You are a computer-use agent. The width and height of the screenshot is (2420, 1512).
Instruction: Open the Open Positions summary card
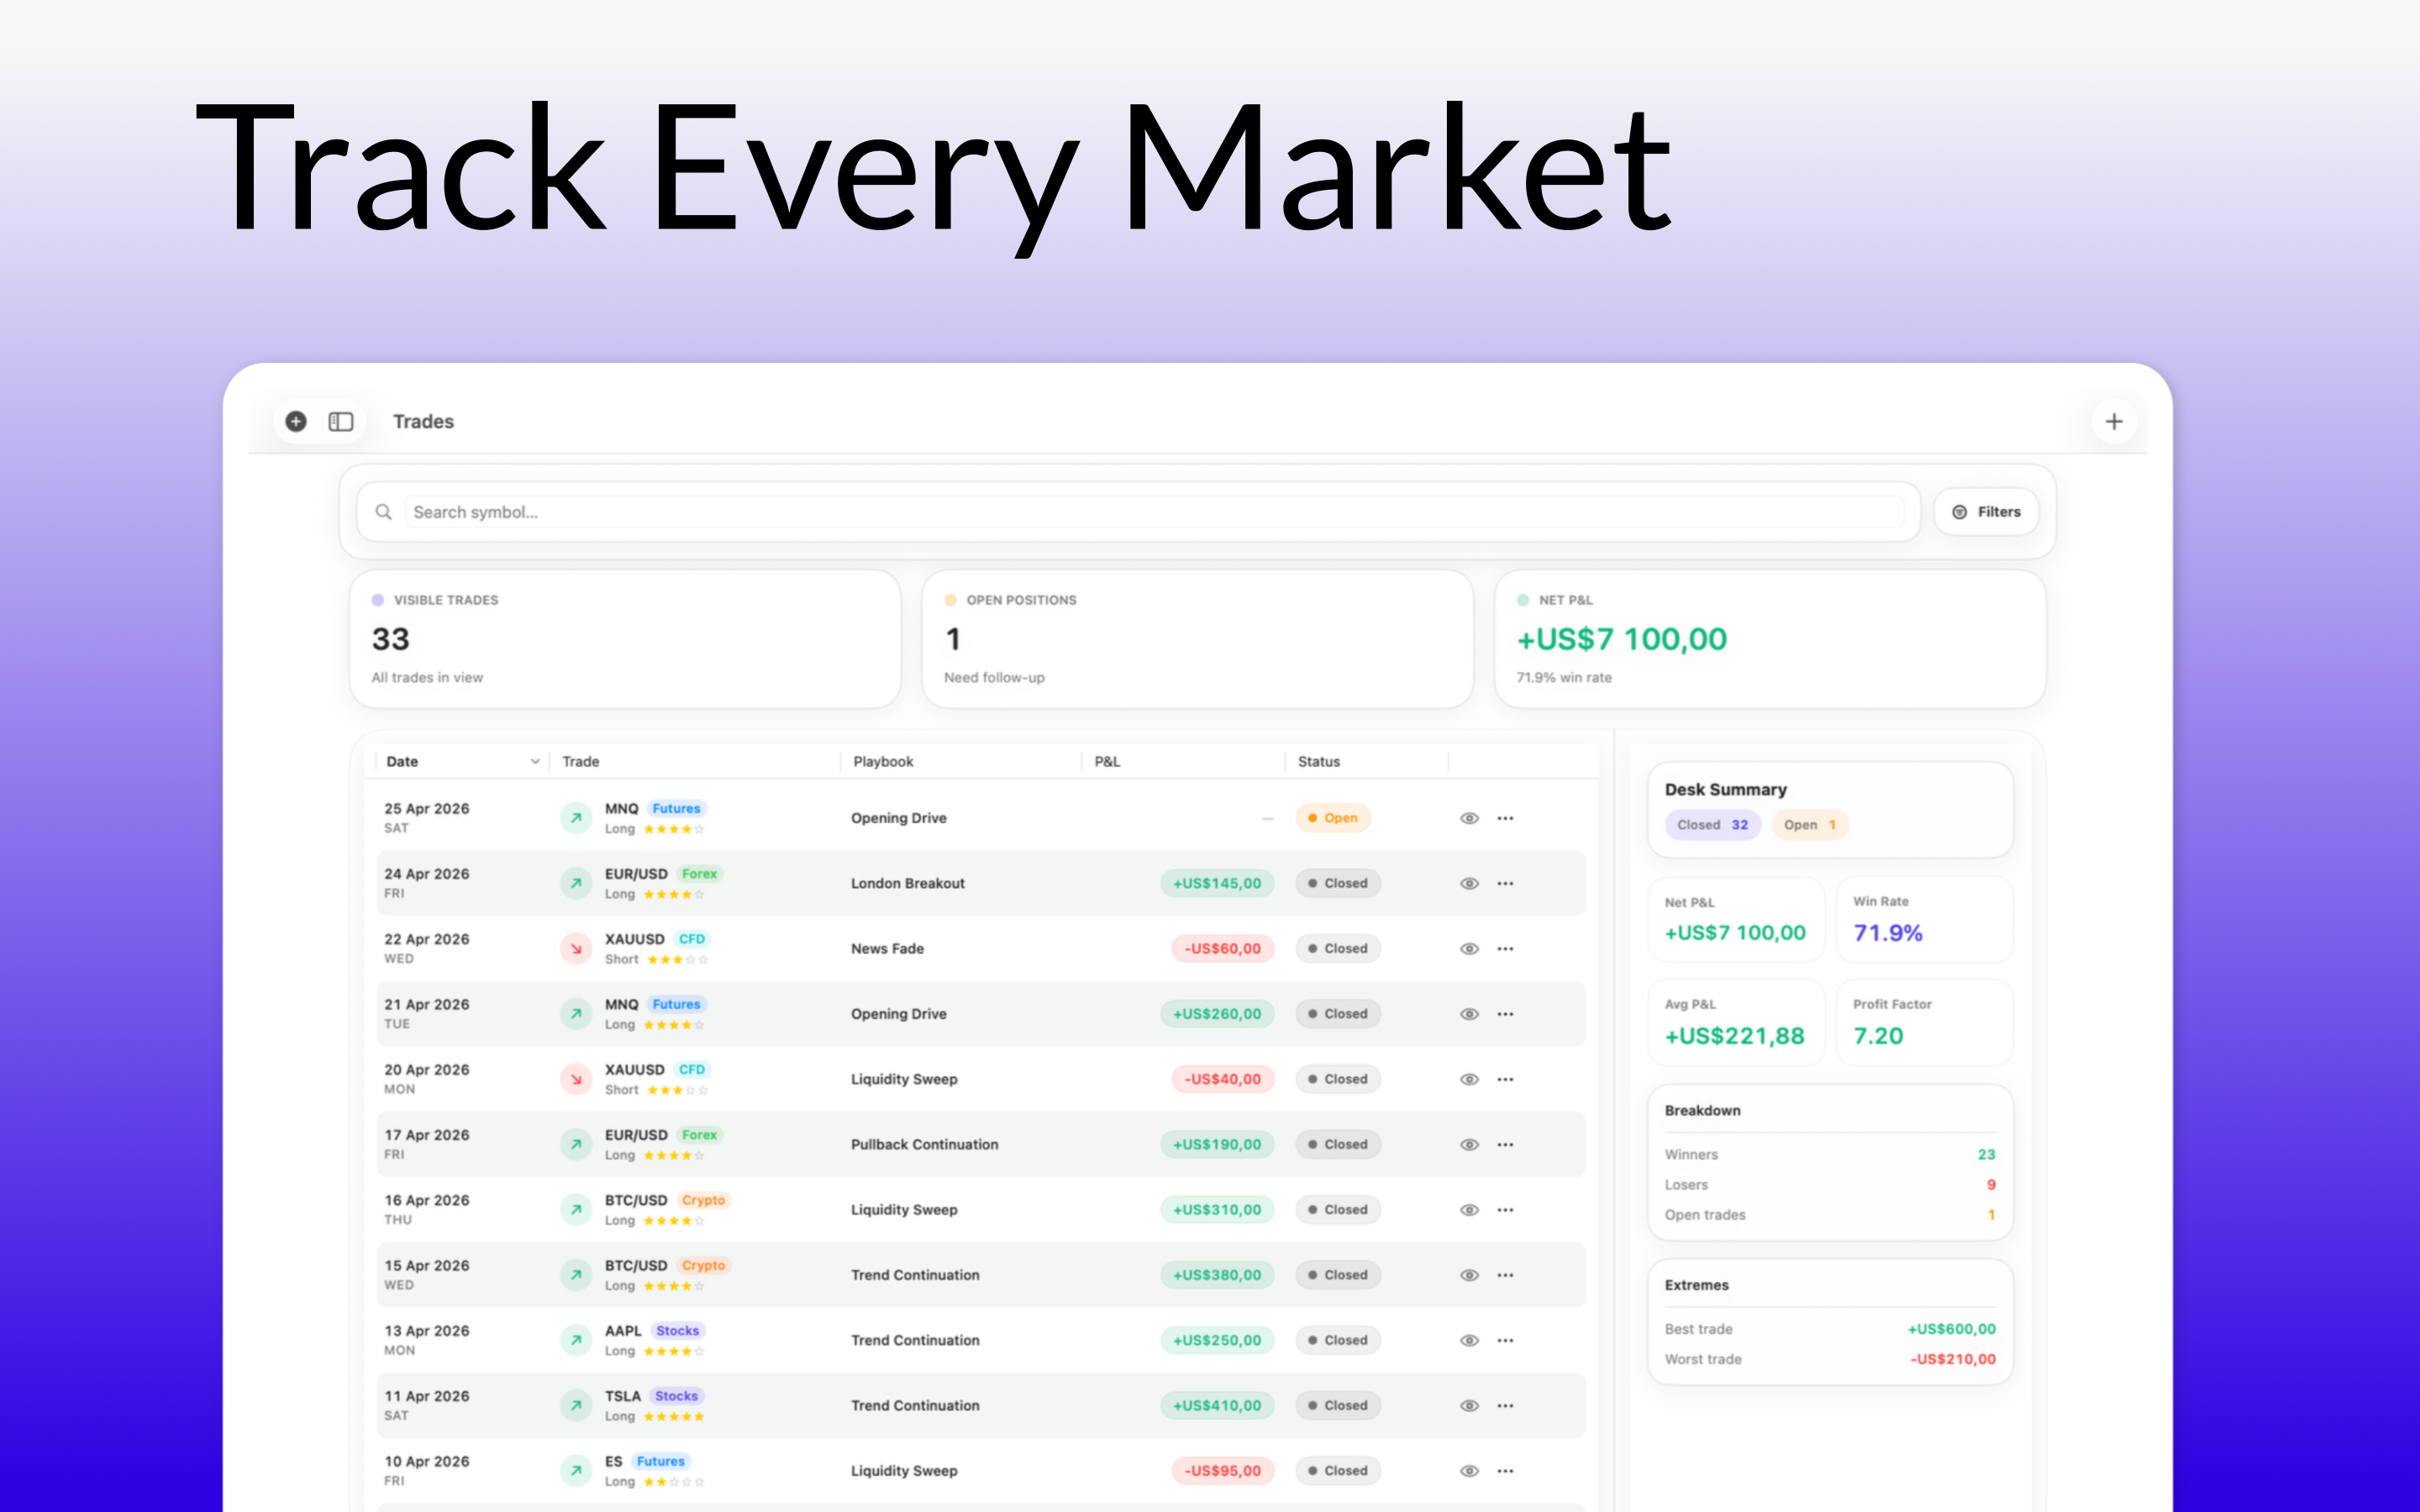[1197, 639]
